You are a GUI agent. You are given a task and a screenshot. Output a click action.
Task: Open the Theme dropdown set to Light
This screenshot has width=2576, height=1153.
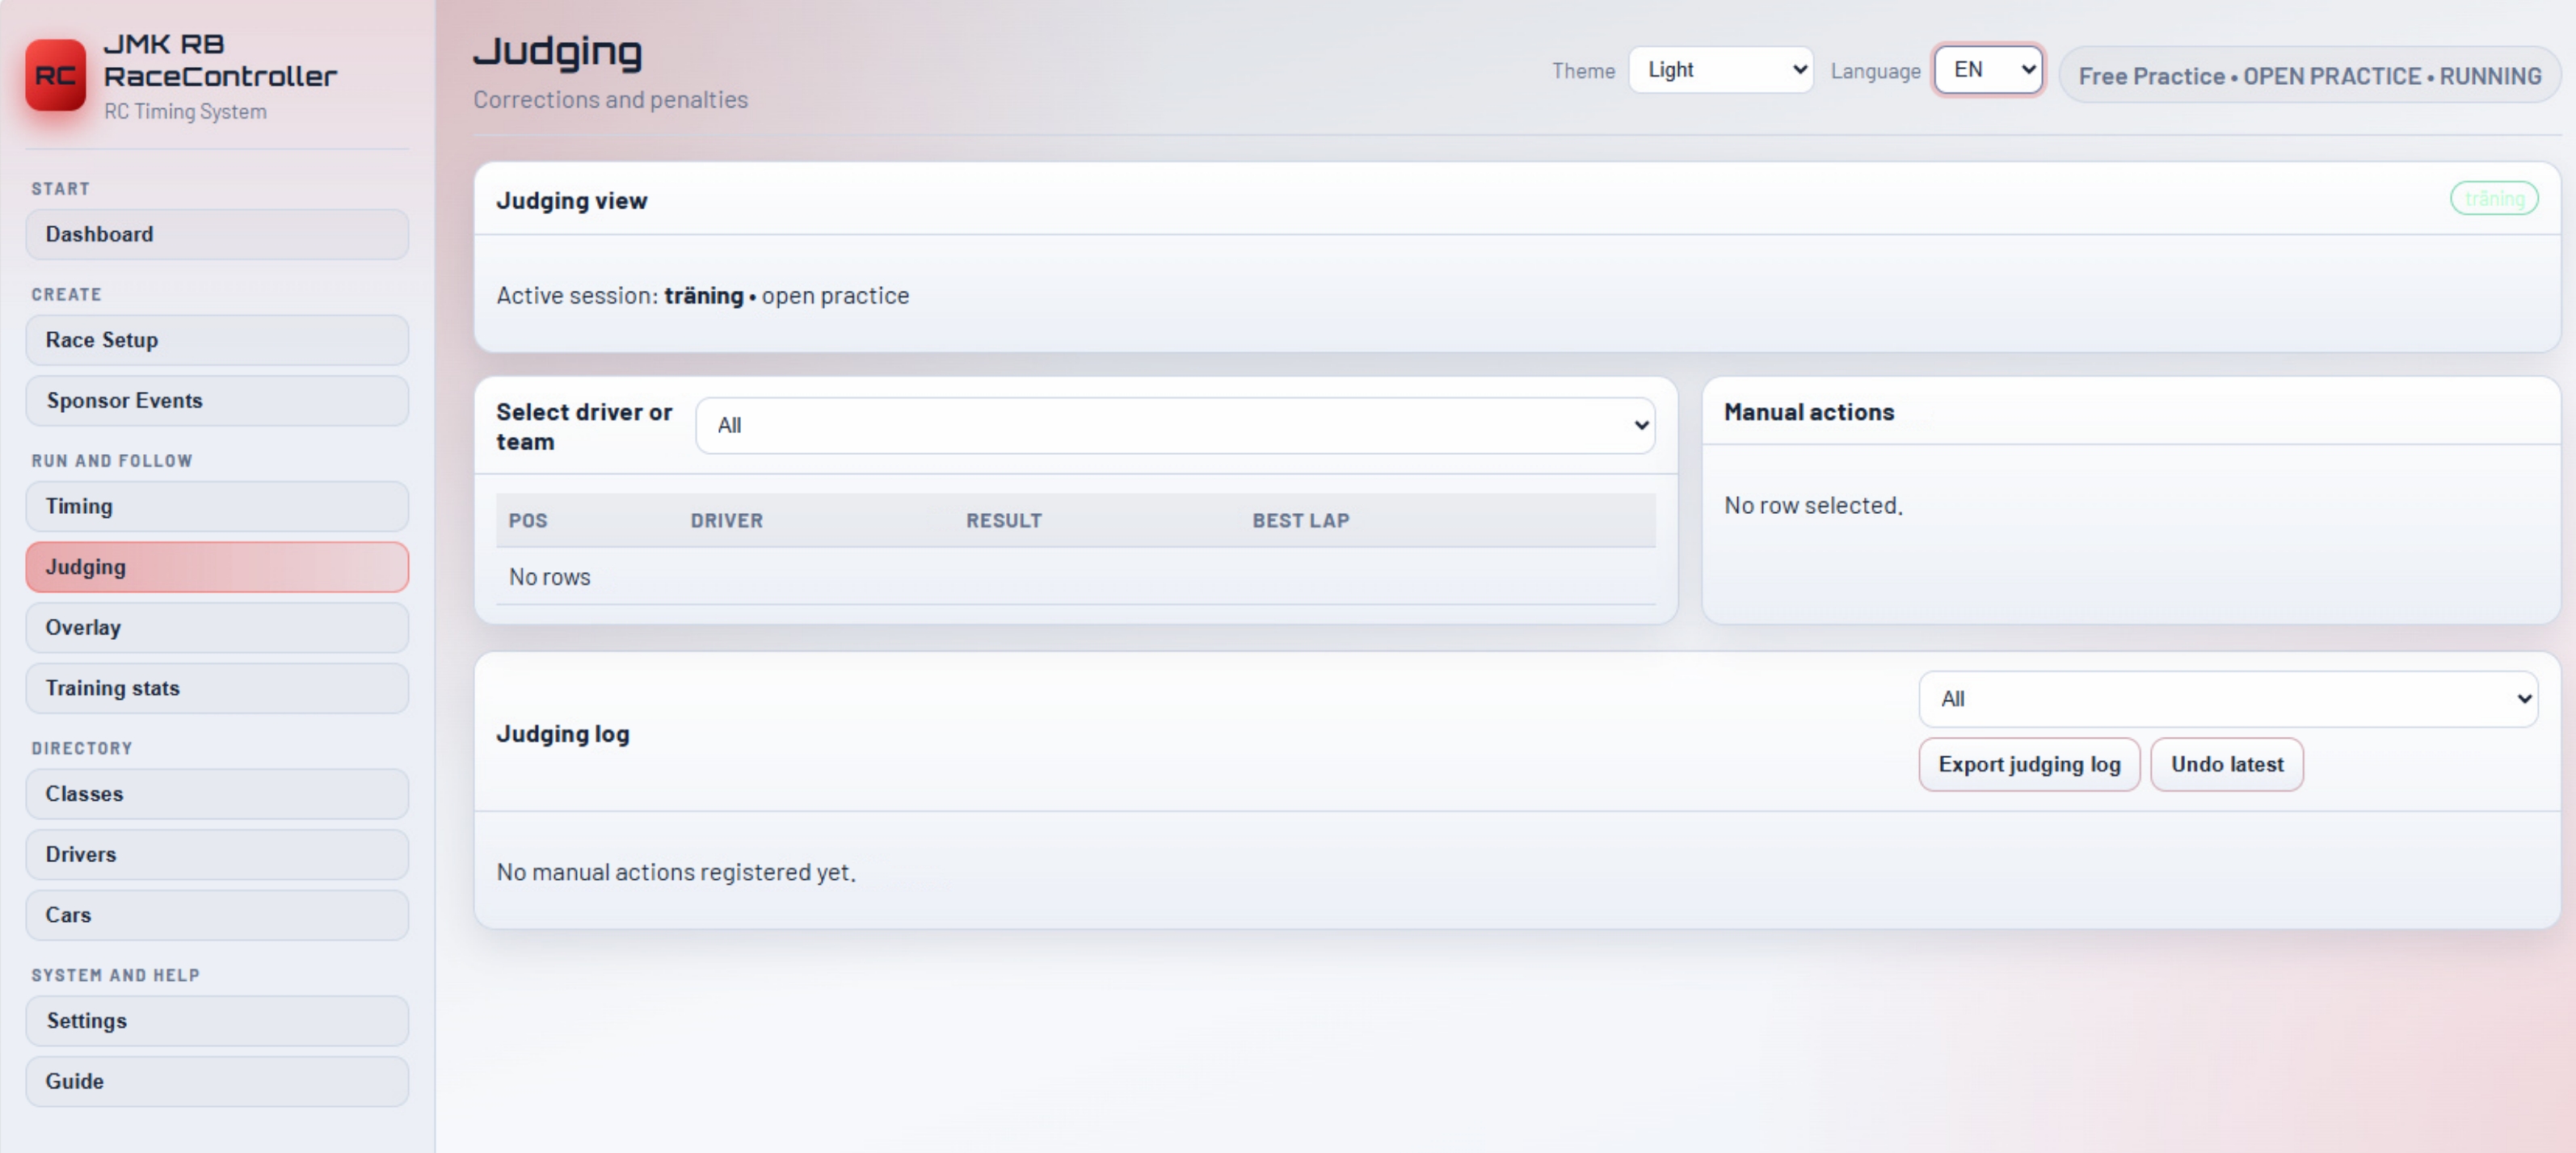[1720, 70]
